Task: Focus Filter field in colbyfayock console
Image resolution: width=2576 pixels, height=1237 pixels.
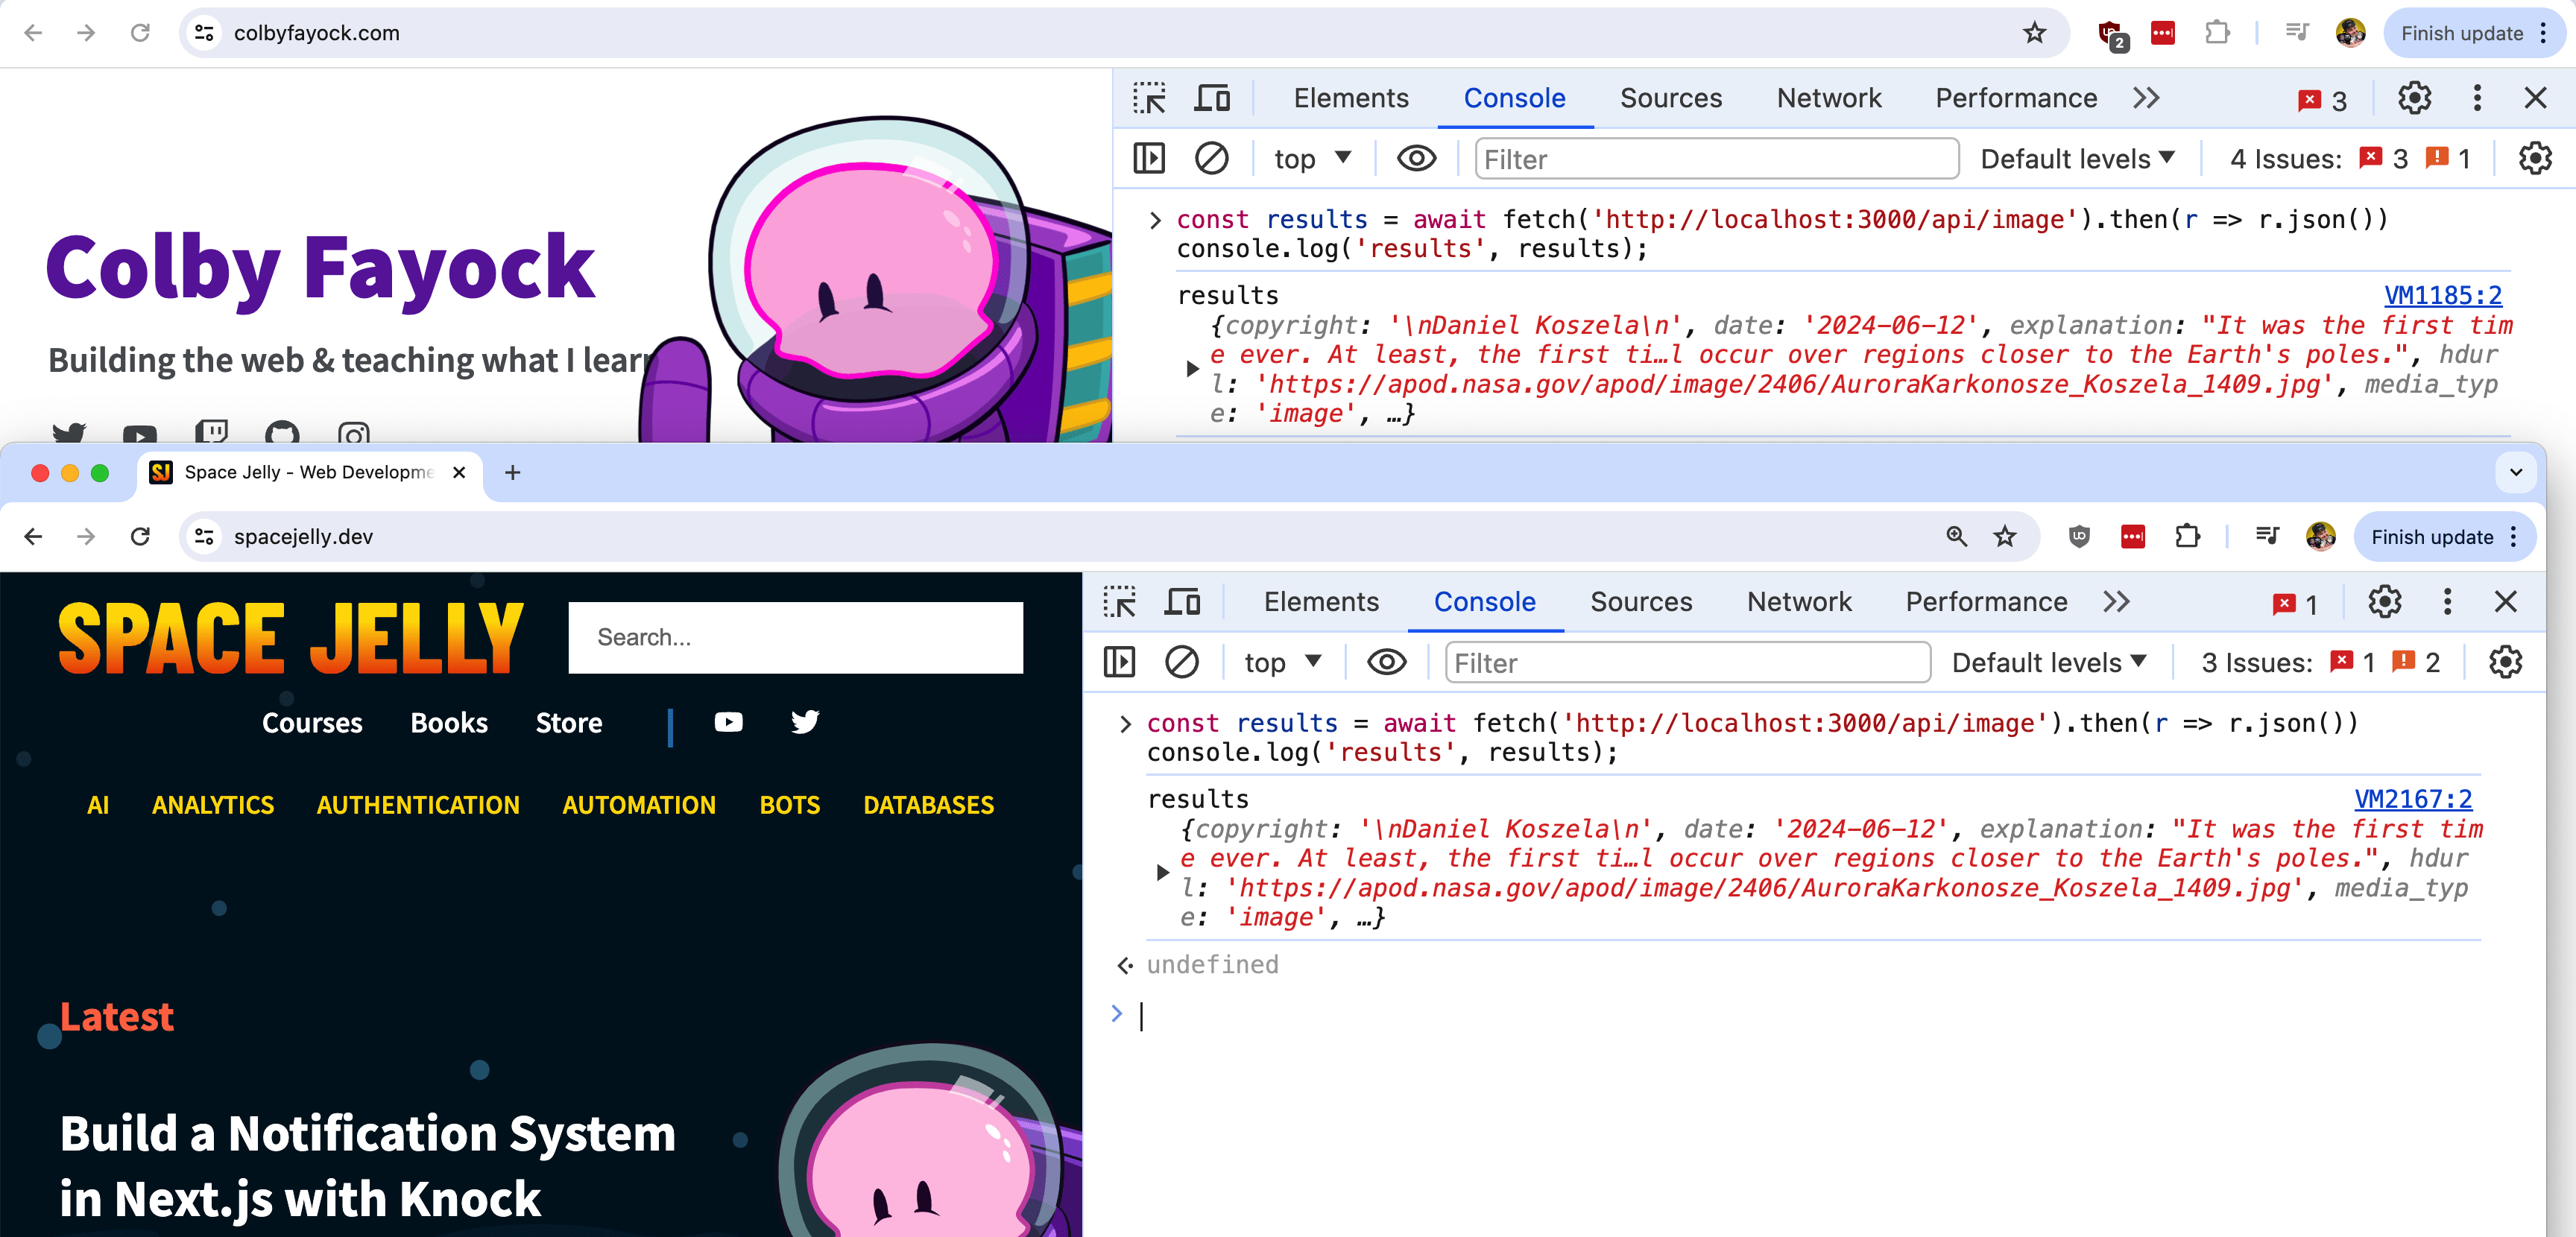Action: [x=1716, y=159]
